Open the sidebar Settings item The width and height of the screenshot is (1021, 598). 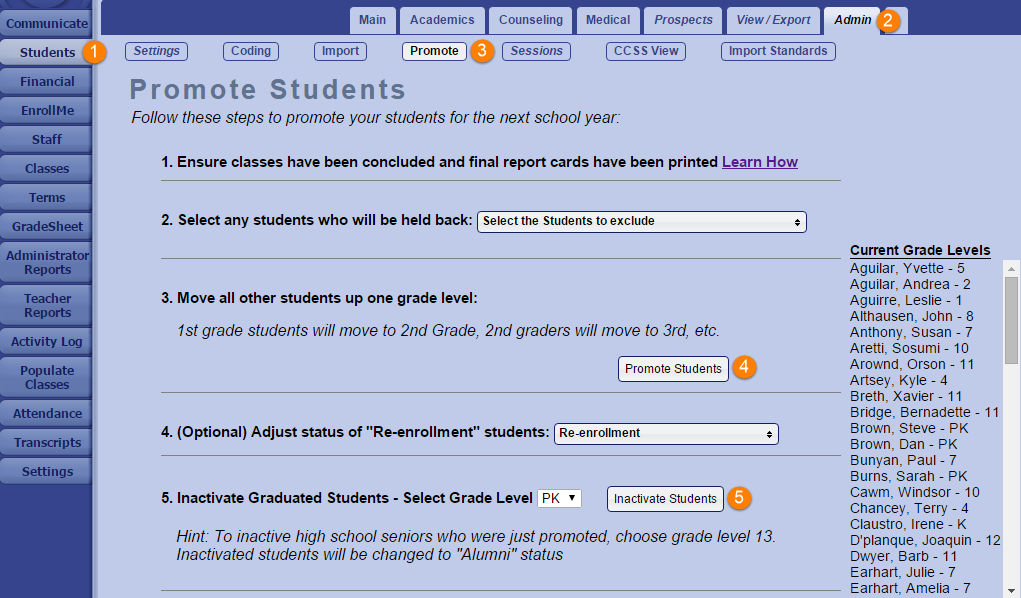pyautogui.click(x=46, y=472)
